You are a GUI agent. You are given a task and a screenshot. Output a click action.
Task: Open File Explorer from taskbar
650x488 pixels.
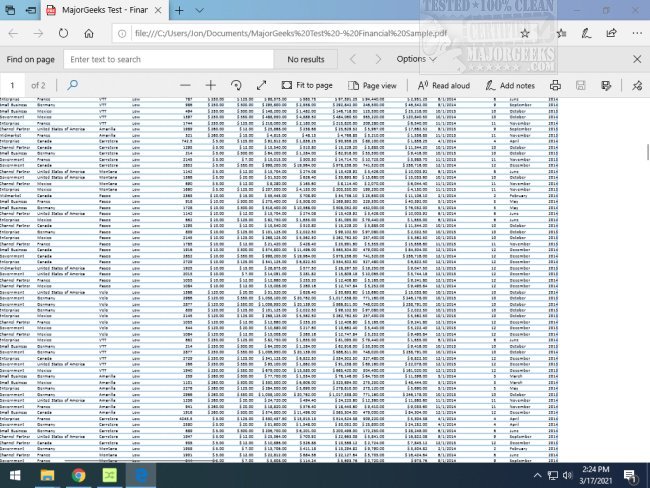coord(47,475)
